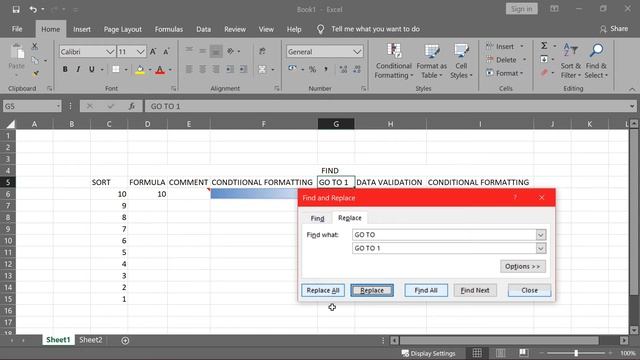Switch to the Formulas tab
Screen dimensions: 640x360
click(x=169, y=29)
